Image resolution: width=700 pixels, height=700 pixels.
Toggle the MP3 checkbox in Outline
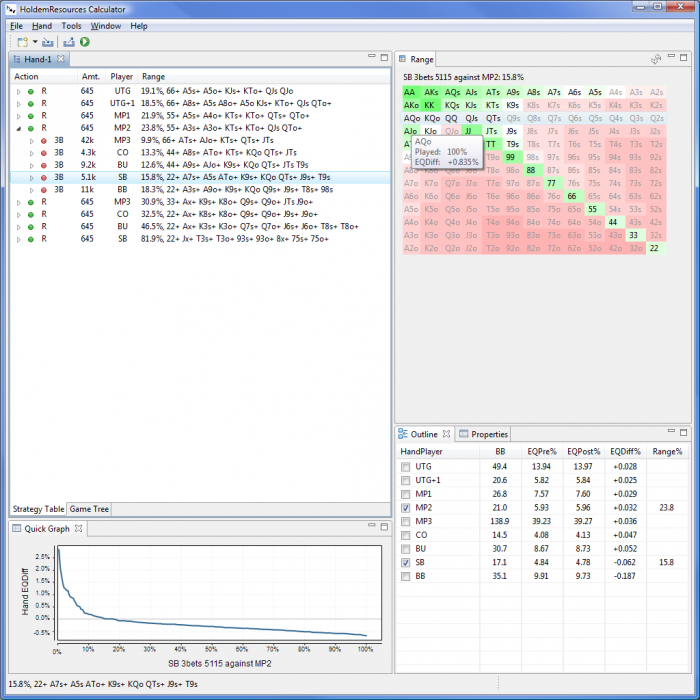[405, 521]
